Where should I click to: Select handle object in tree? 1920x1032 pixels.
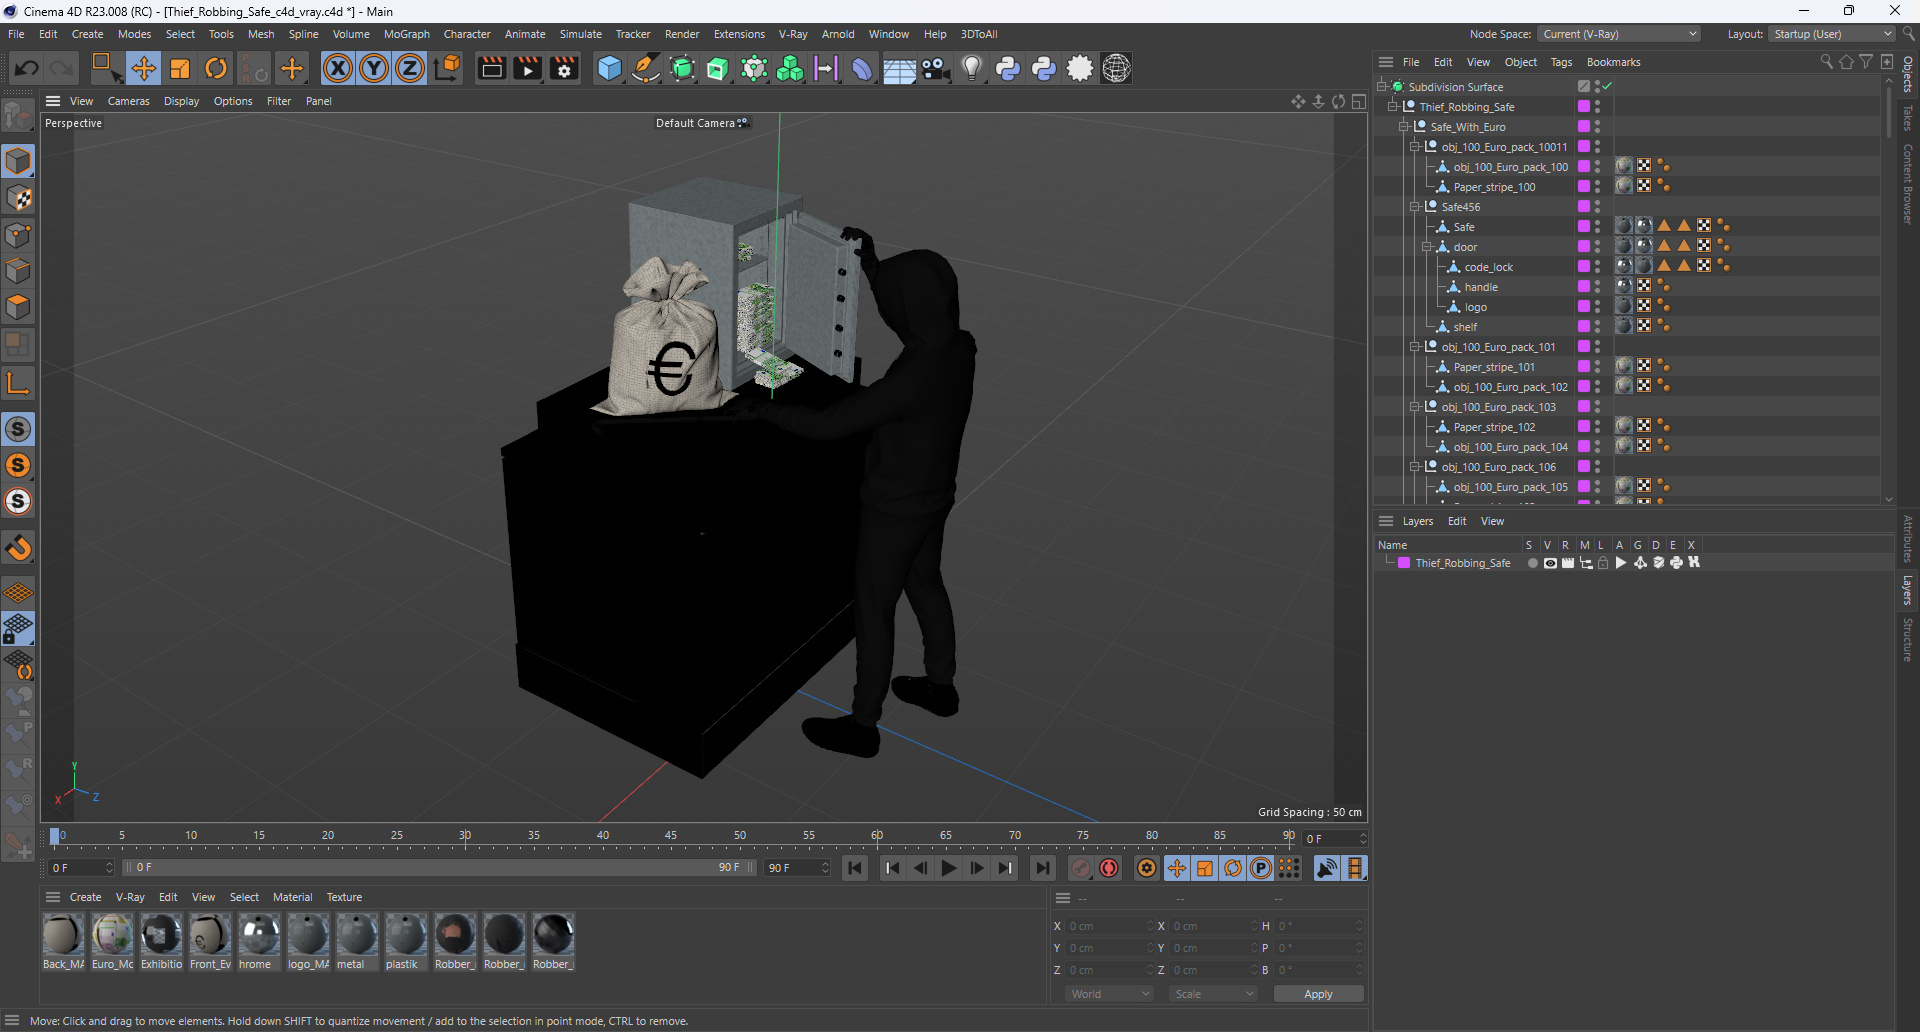pyautogui.click(x=1481, y=287)
